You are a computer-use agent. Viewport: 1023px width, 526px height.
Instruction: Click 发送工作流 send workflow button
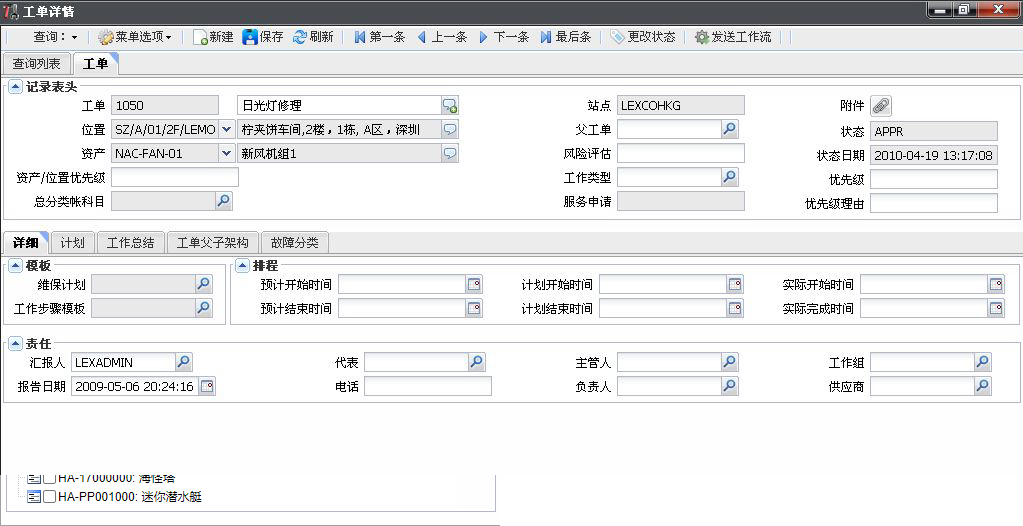coord(733,37)
